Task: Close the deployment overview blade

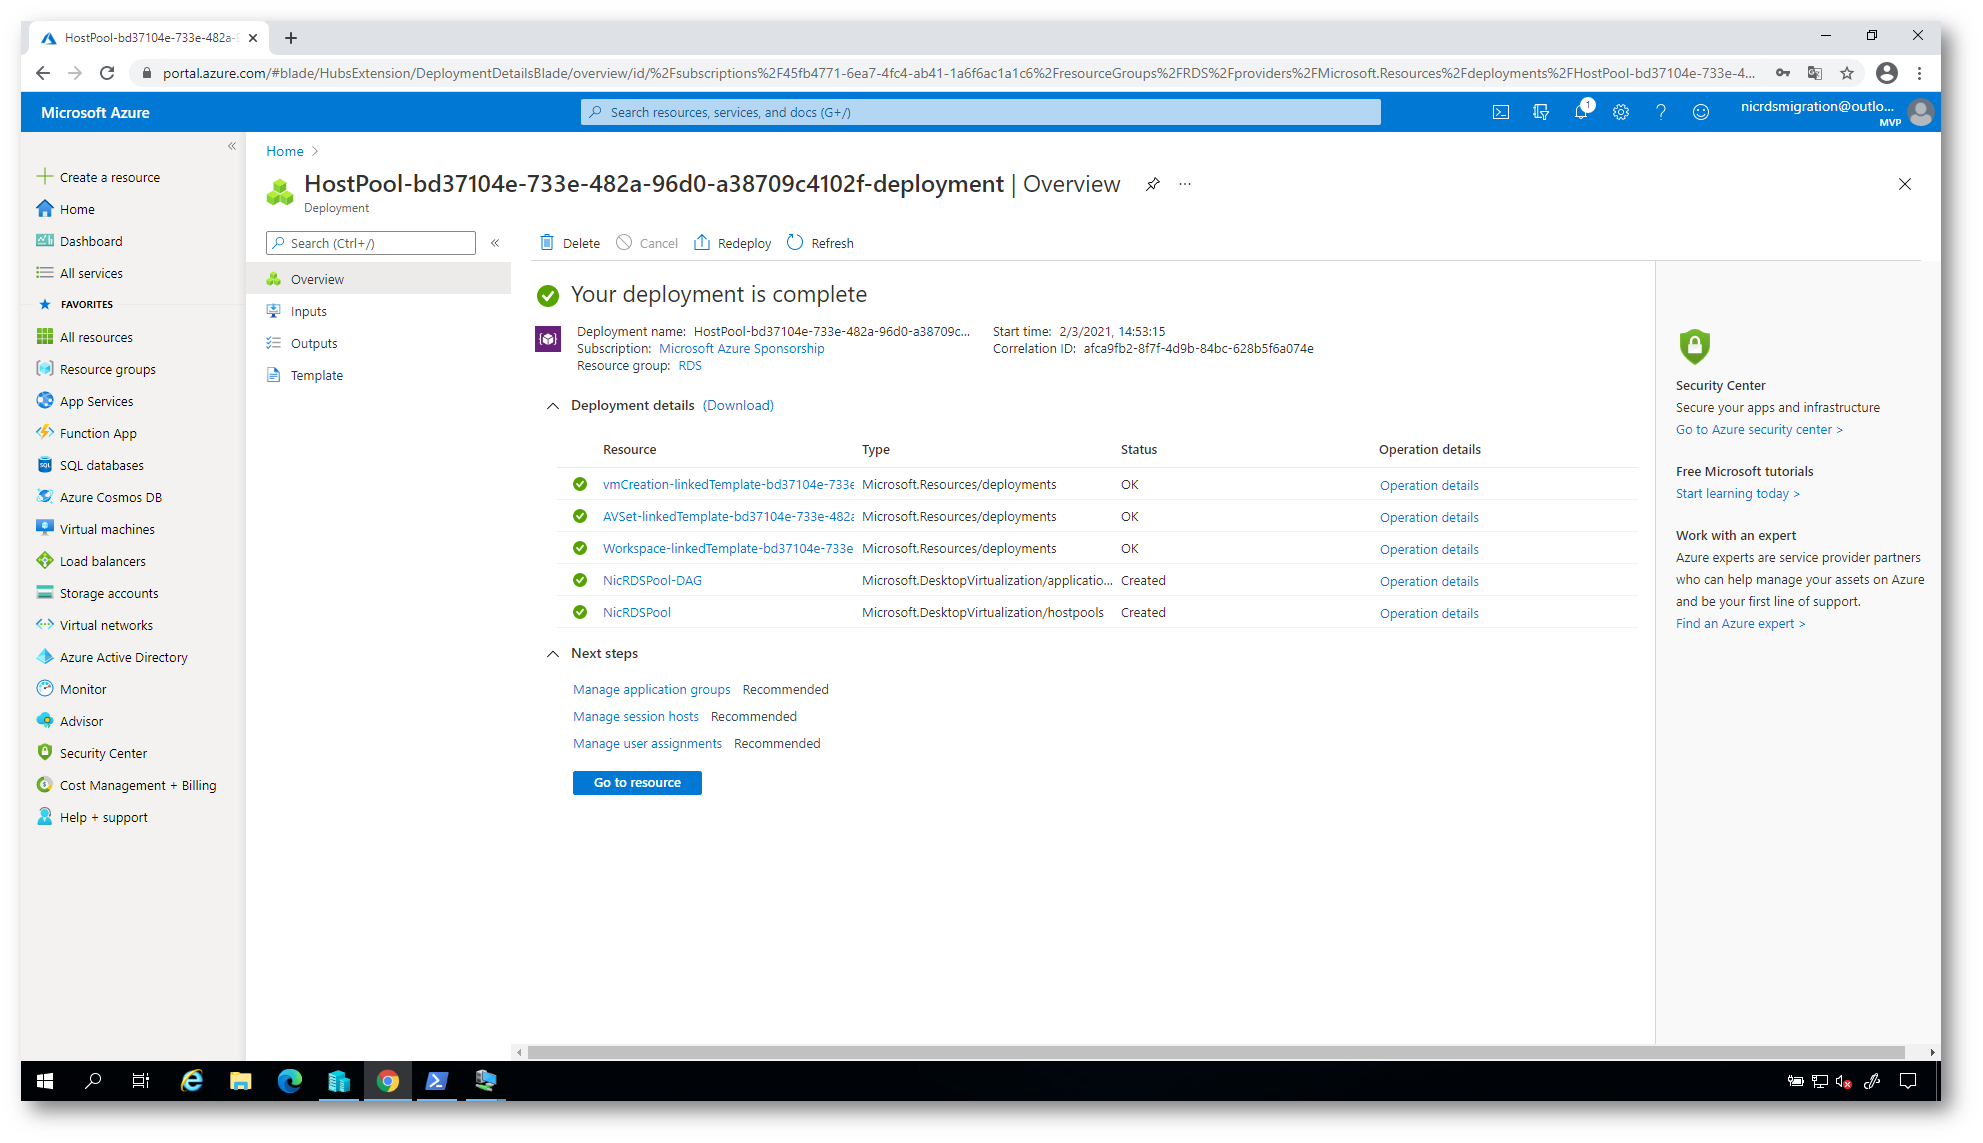Action: click(1905, 184)
